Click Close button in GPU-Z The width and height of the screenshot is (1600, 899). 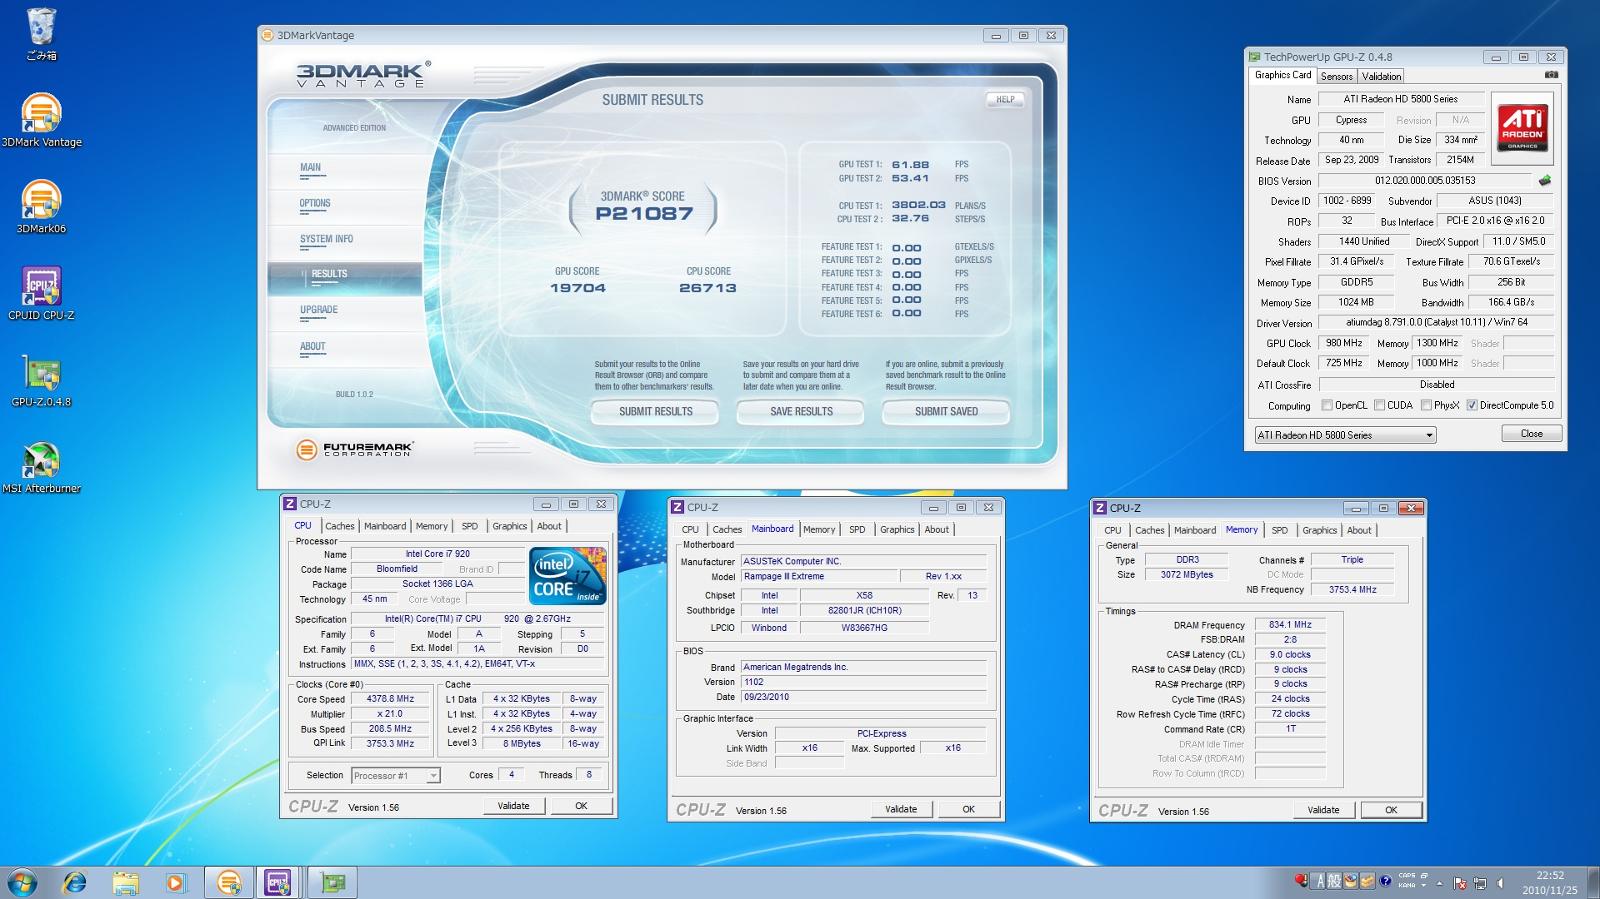point(1531,434)
